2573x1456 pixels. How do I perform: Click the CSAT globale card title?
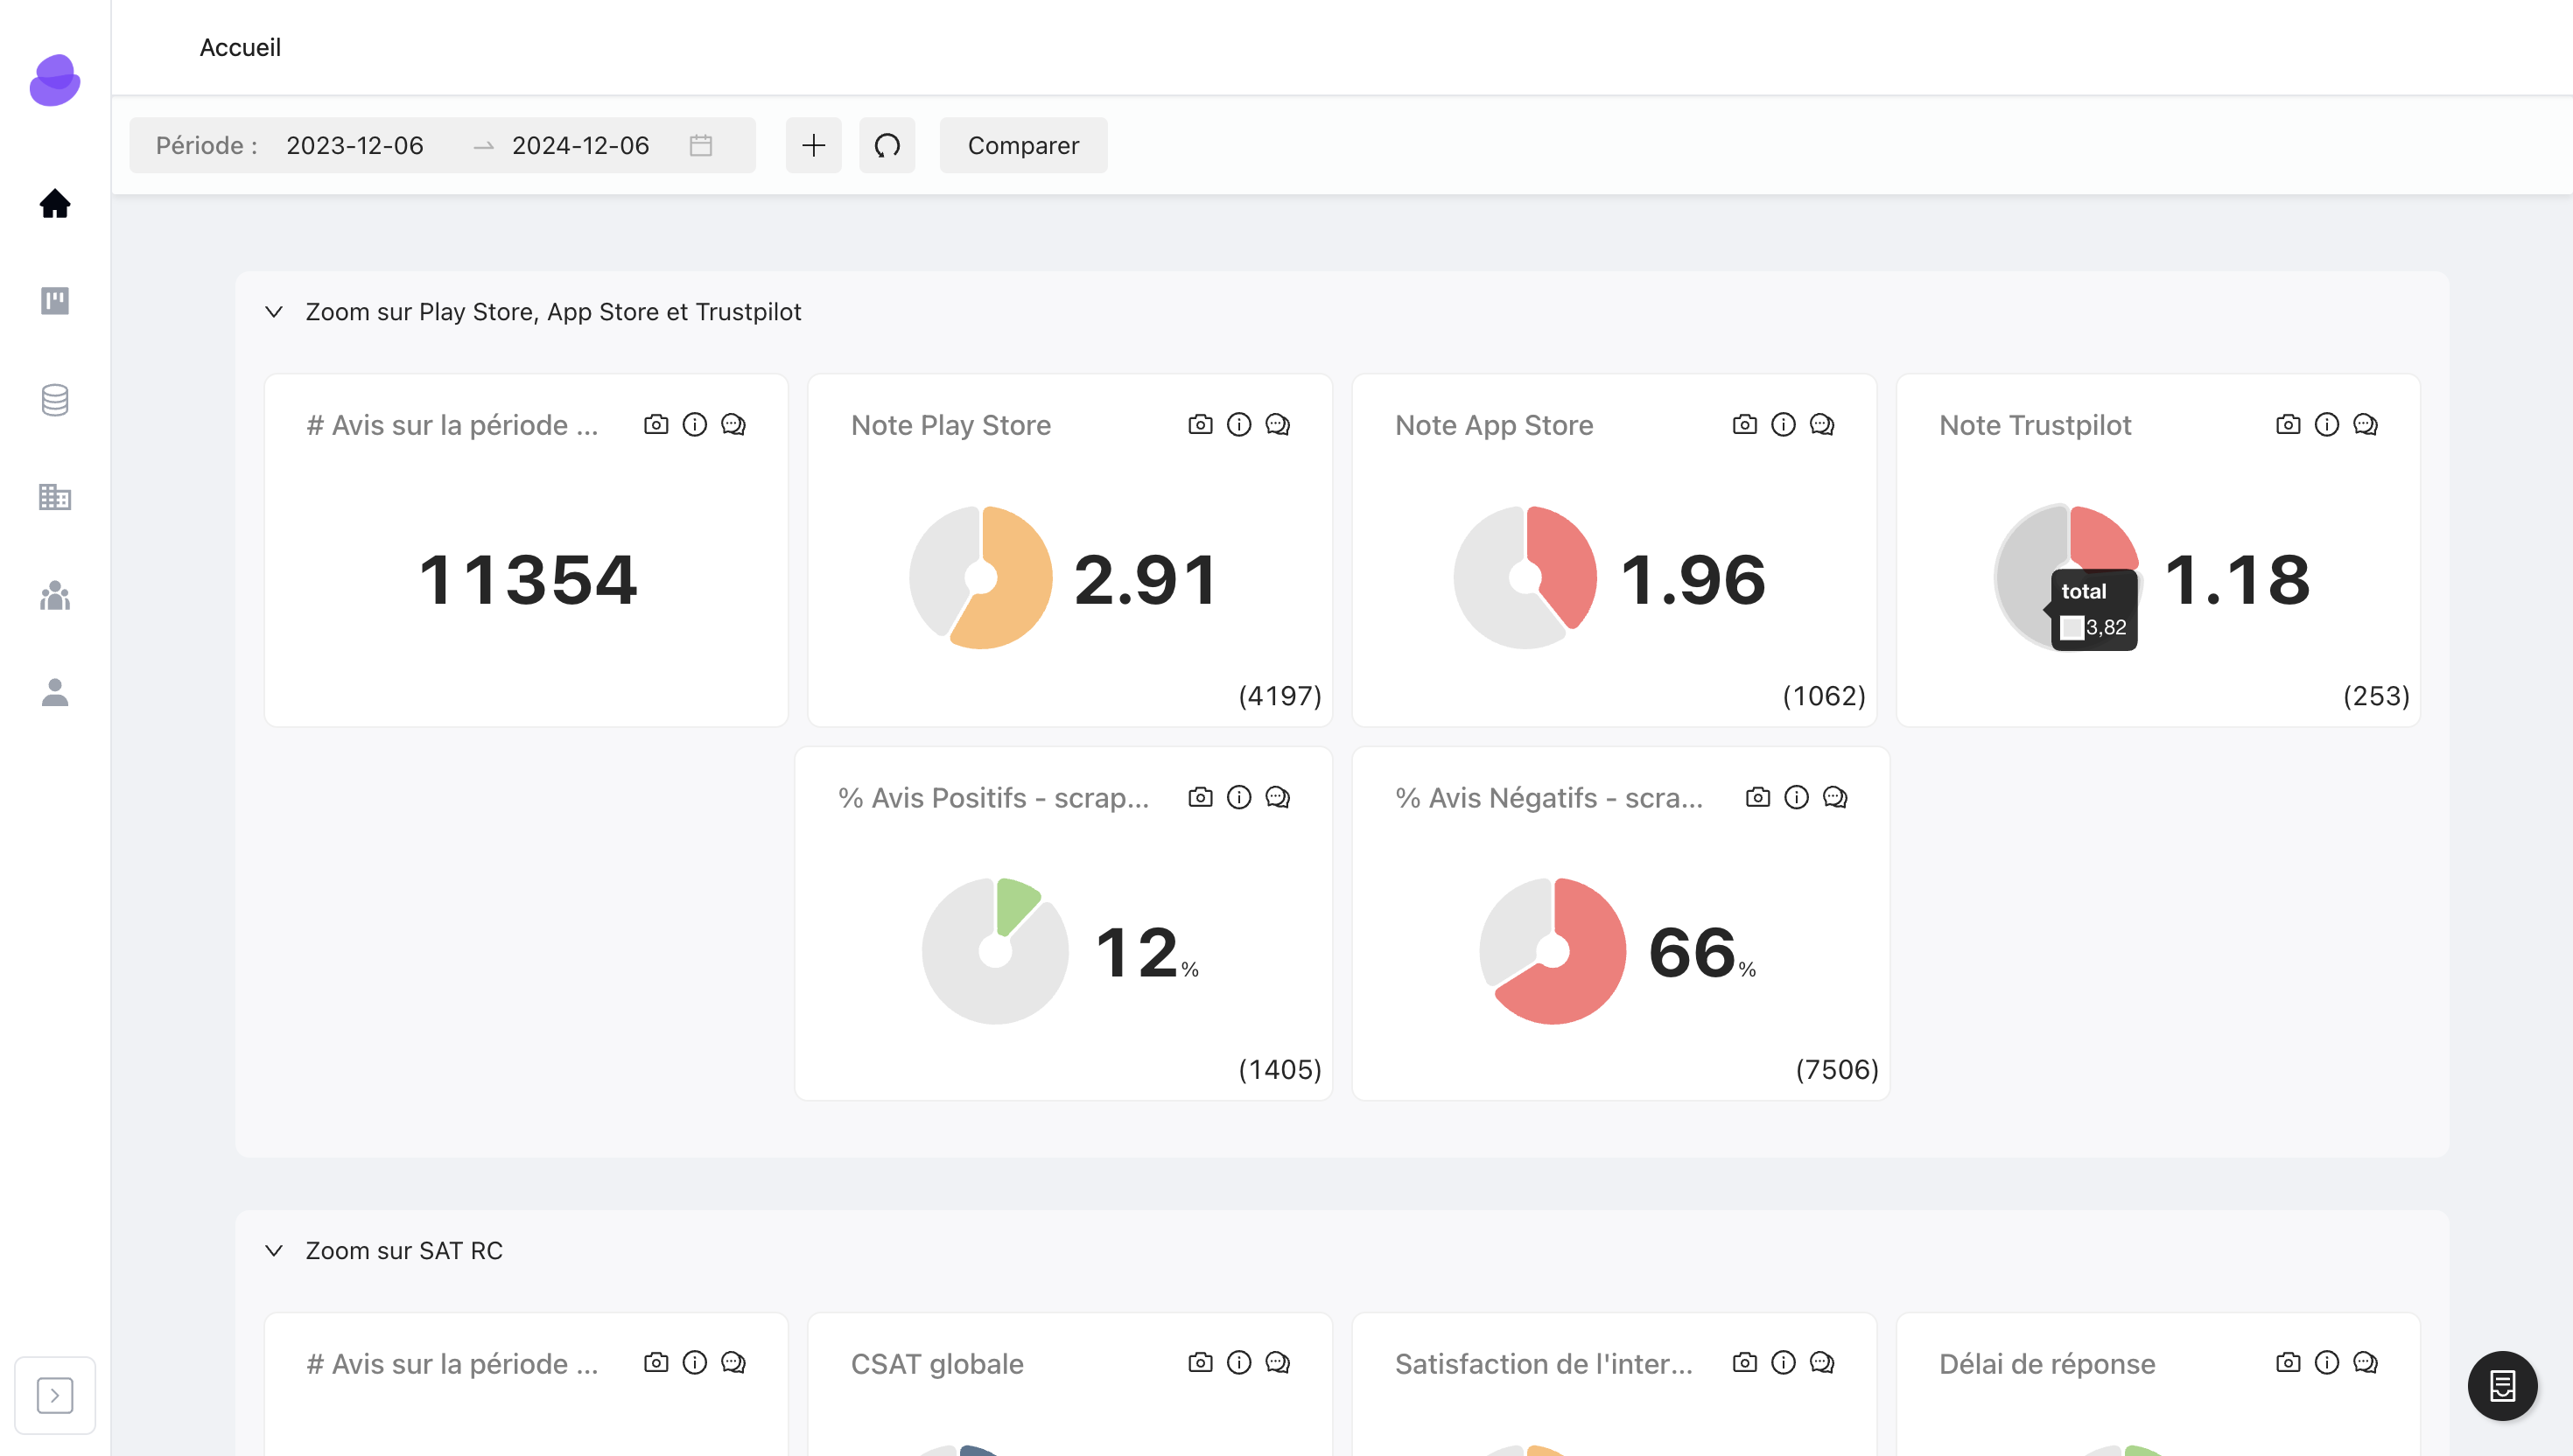[937, 1364]
